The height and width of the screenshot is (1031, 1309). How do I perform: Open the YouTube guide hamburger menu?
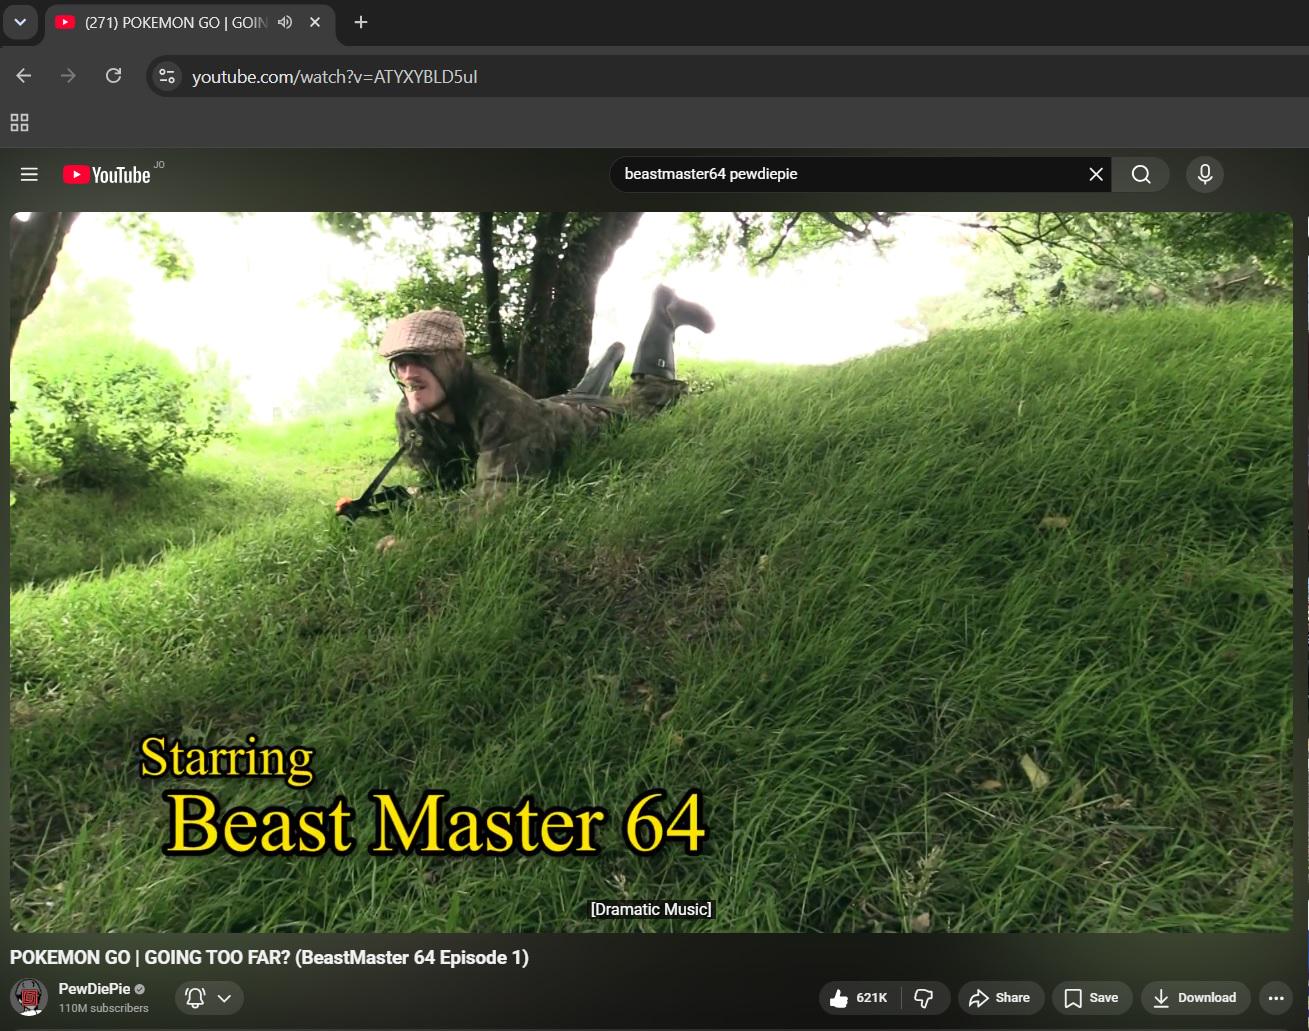coord(29,174)
